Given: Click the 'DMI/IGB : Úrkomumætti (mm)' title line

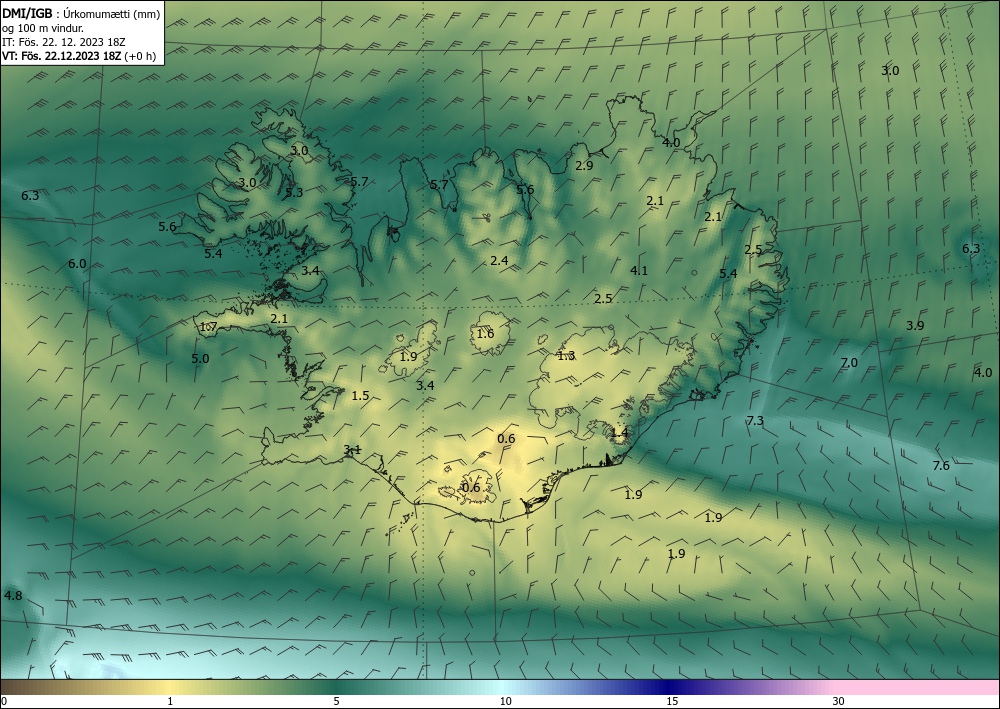Looking at the screenshot, I should point(81,14).
